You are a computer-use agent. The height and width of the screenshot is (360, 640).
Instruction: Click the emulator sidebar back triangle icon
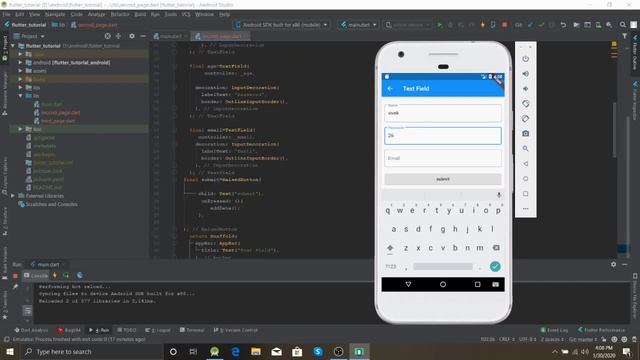525,164
